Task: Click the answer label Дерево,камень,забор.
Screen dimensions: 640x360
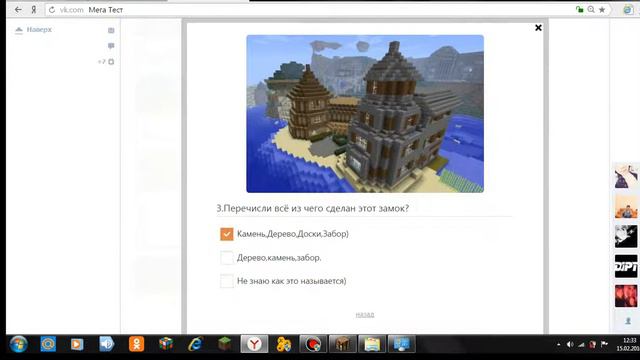Action: click(x=279, y=258)
